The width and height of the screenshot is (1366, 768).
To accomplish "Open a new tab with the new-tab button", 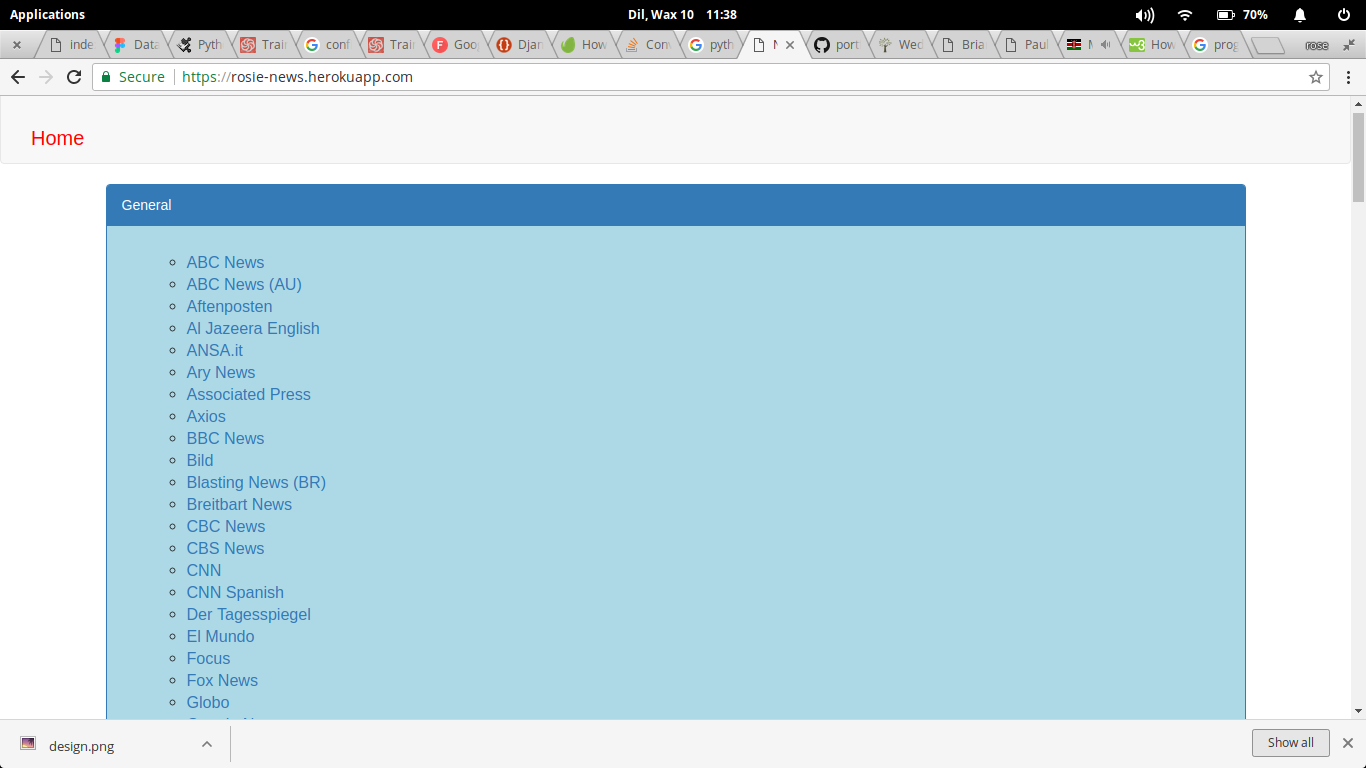I will click(1268, 45).
